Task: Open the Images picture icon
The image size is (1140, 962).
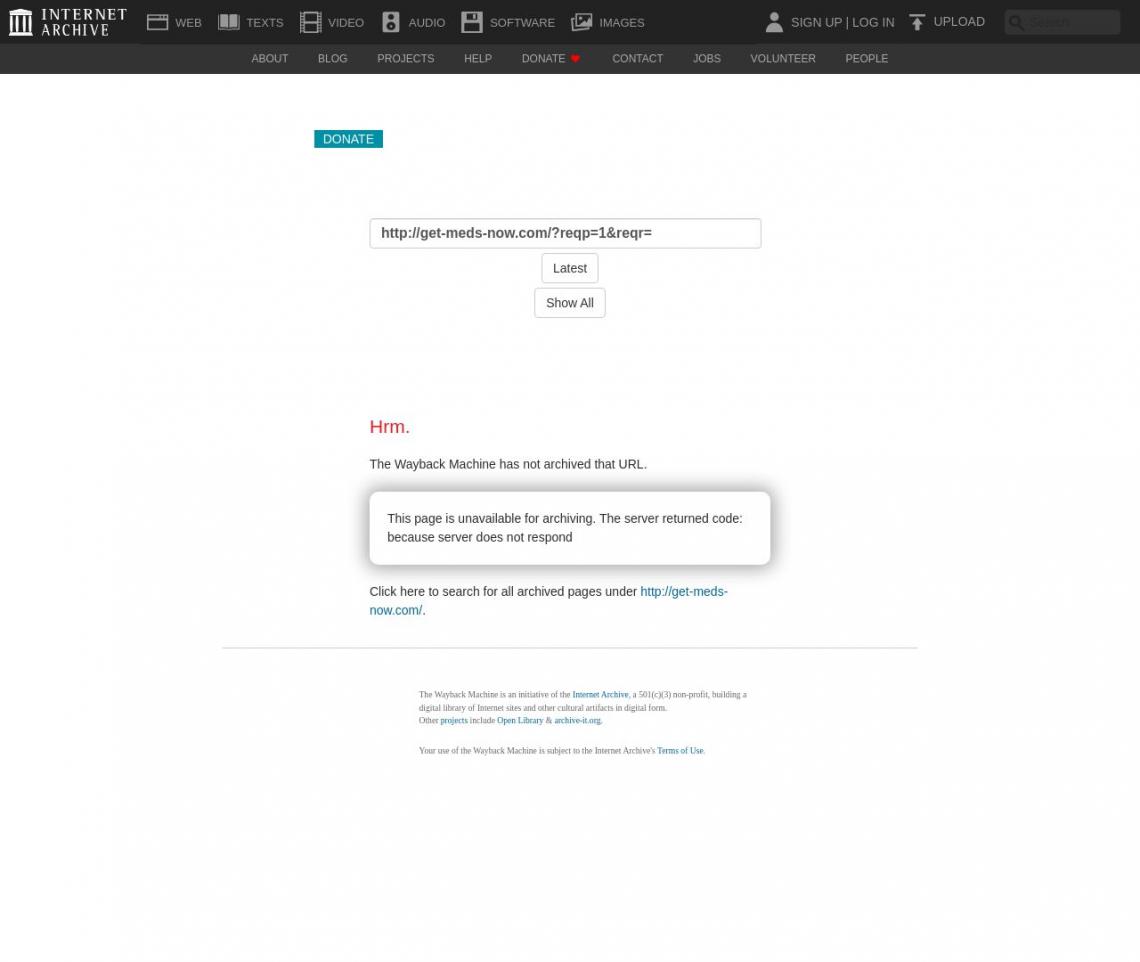Action: pyautogui.click(x=582, y=22)
